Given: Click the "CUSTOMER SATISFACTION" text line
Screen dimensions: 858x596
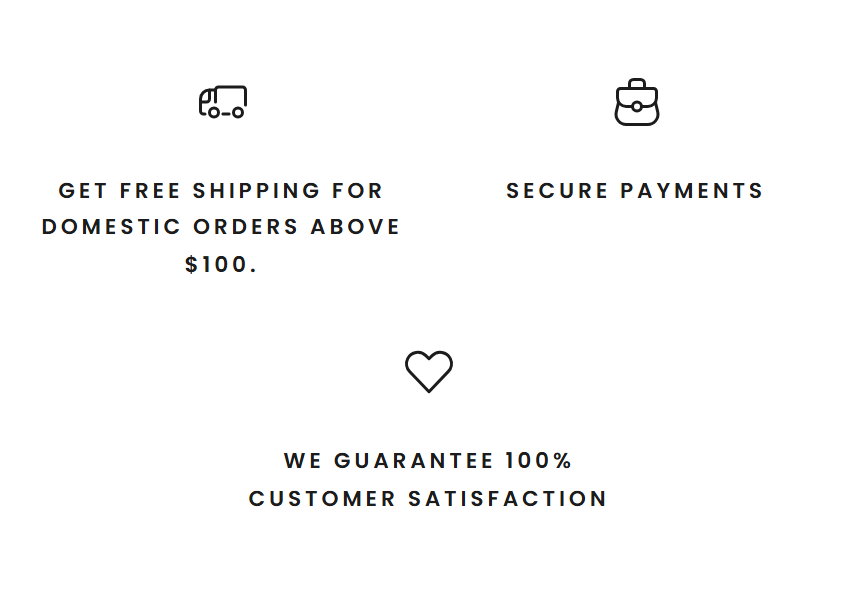Looking at the screenshot, I should 428,498.
